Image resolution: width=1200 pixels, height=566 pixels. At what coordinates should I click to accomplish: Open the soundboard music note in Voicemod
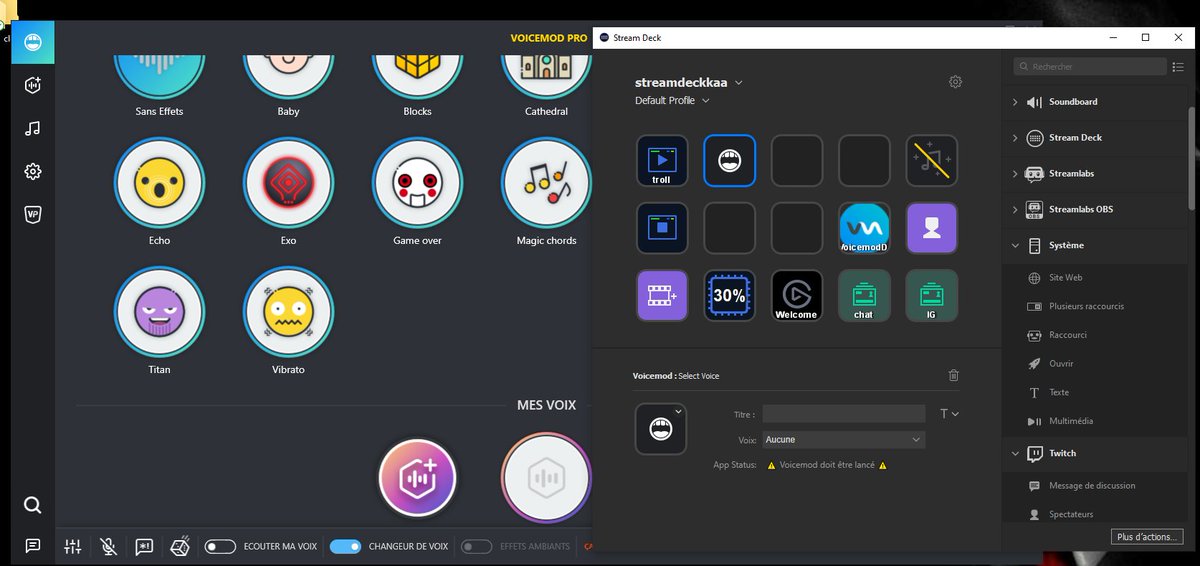tap(33, 128)
